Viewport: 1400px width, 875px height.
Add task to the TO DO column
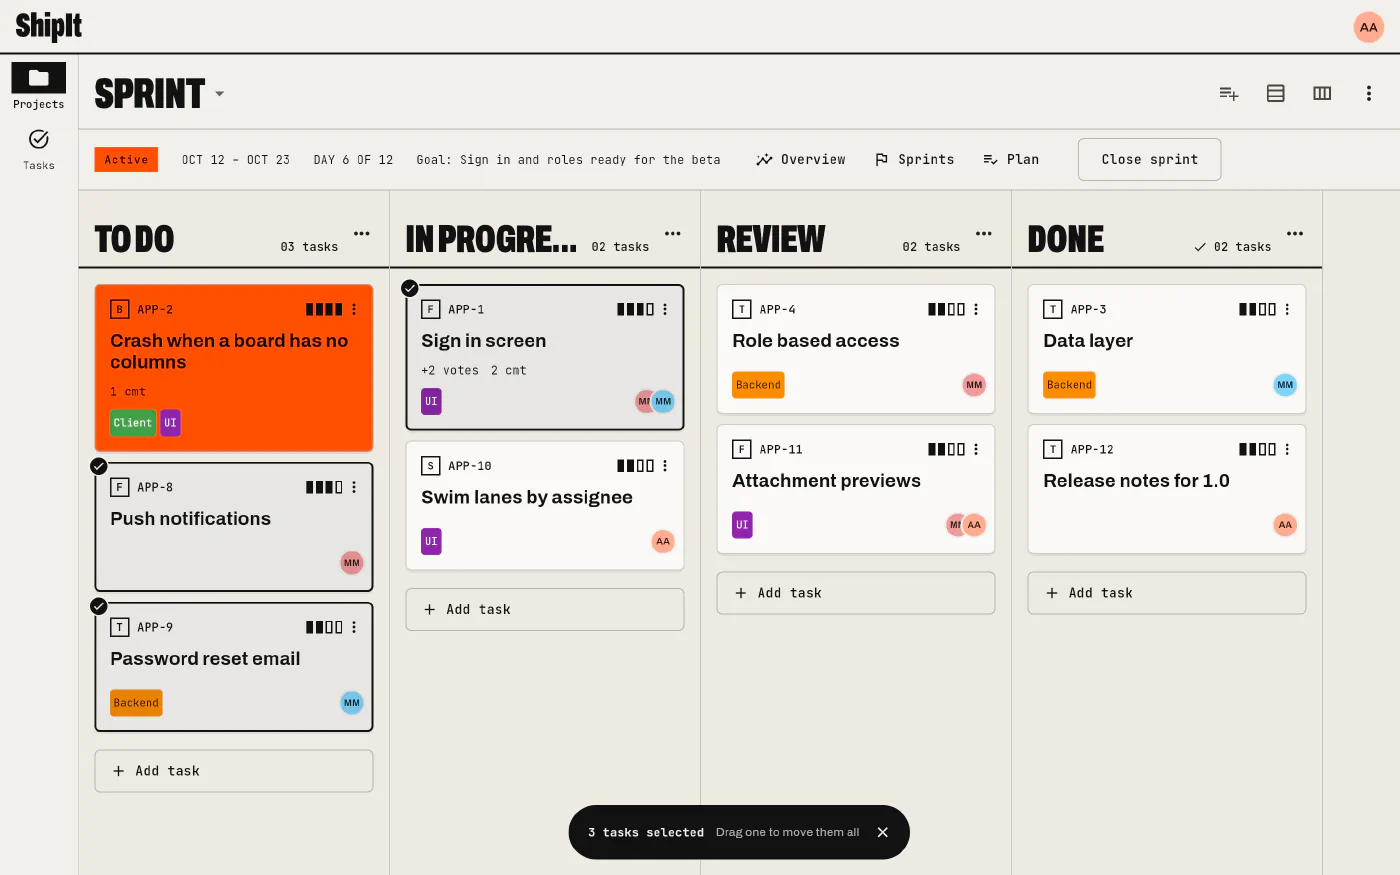click(234, 771)
